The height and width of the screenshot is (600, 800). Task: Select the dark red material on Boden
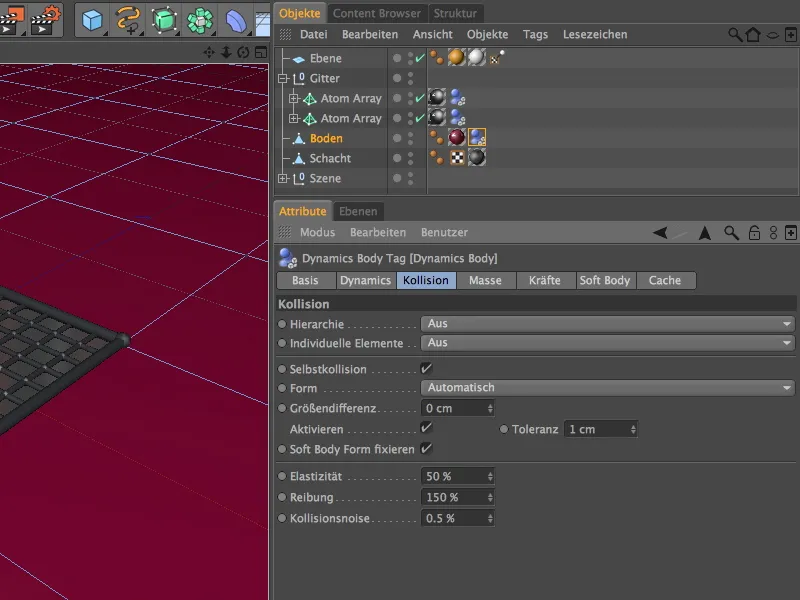(x=457, y=137)
